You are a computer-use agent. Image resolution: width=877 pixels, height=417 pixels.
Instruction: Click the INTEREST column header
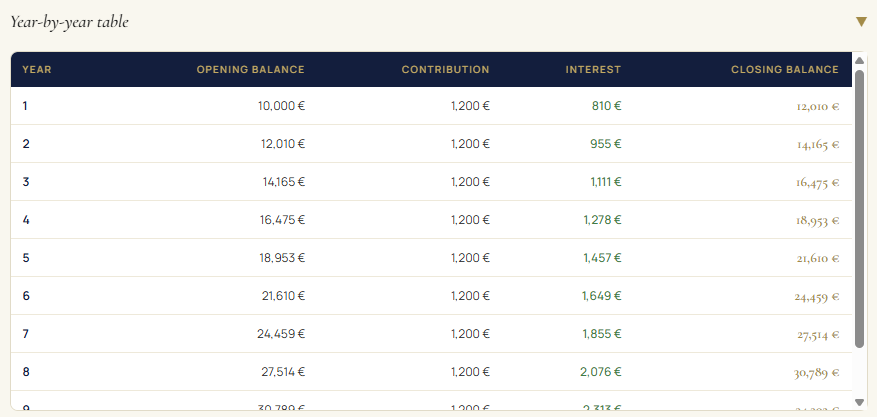click(x=593, y=70)
